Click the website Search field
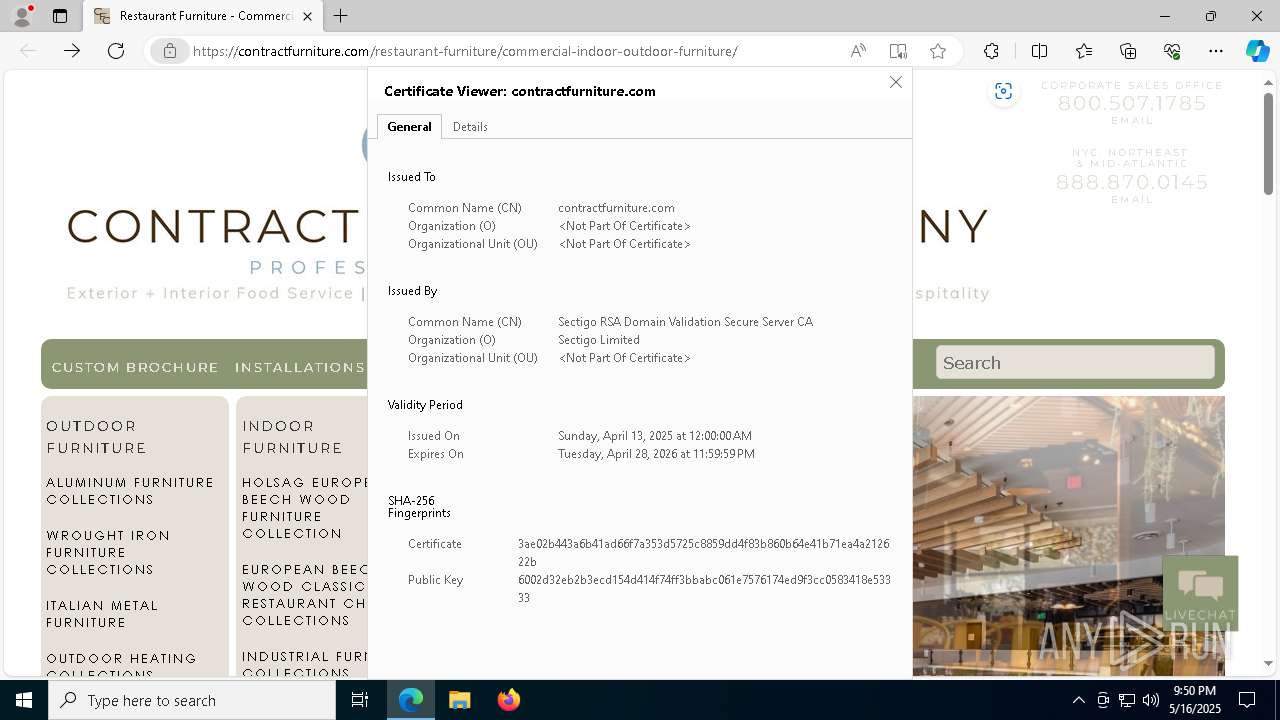The height and width of the screenshot is (720, 1280). pyautogui.click(x=1075, y=363)
